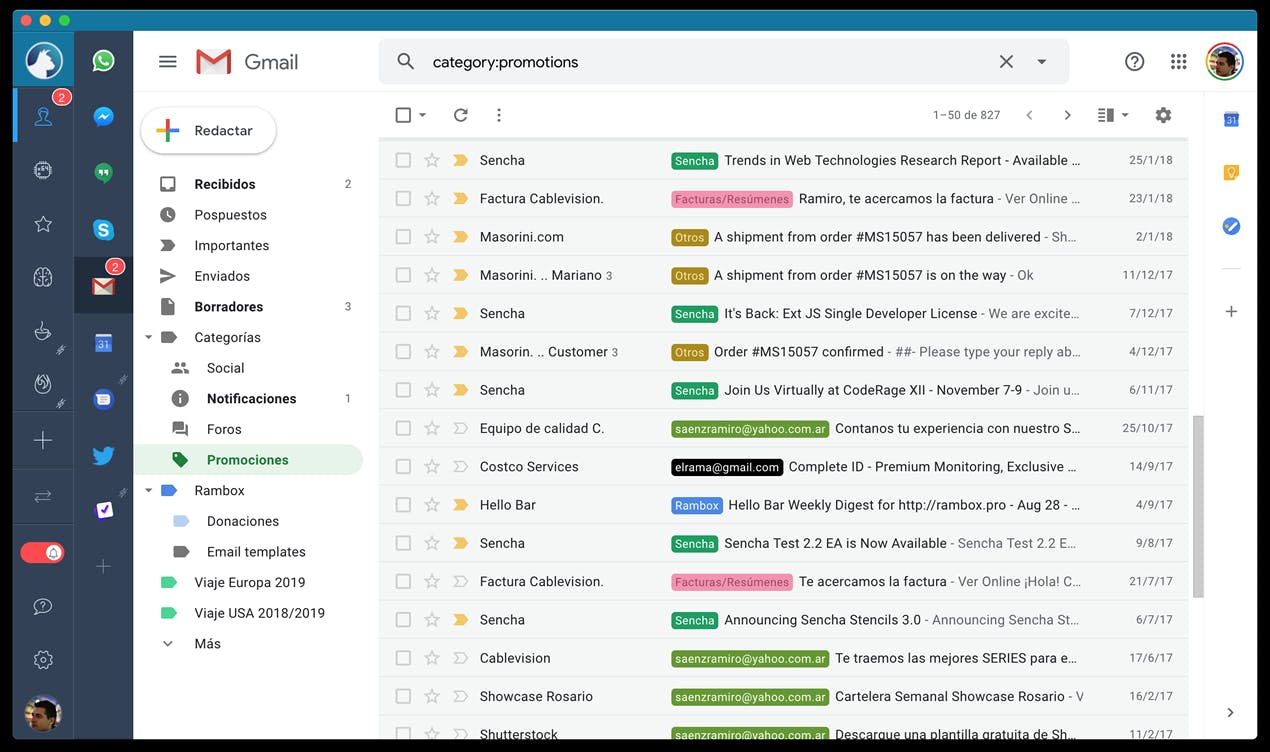Refresh the message list
Image resolution: width=1270 pixels, height=752 pixels.
[x=460, y=115]
